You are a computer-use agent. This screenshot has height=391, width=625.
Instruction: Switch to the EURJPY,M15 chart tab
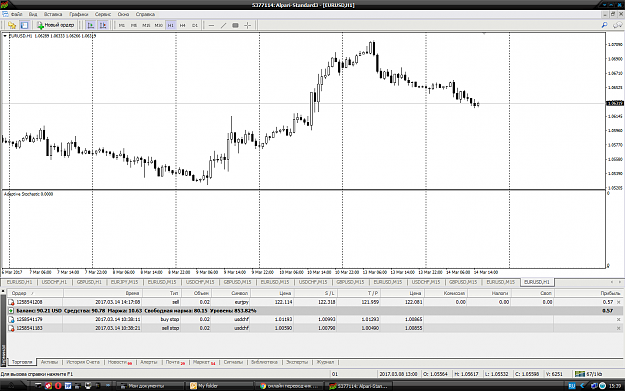coord(124,282)
